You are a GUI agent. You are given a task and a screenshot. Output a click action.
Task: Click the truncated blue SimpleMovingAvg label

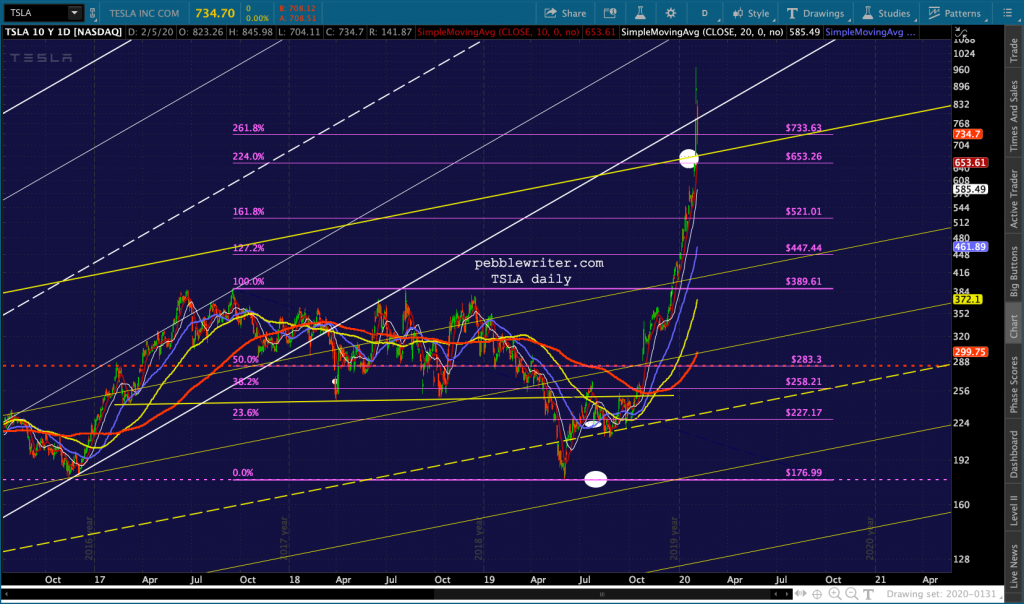pyautogui.click(x=870, y=31)
